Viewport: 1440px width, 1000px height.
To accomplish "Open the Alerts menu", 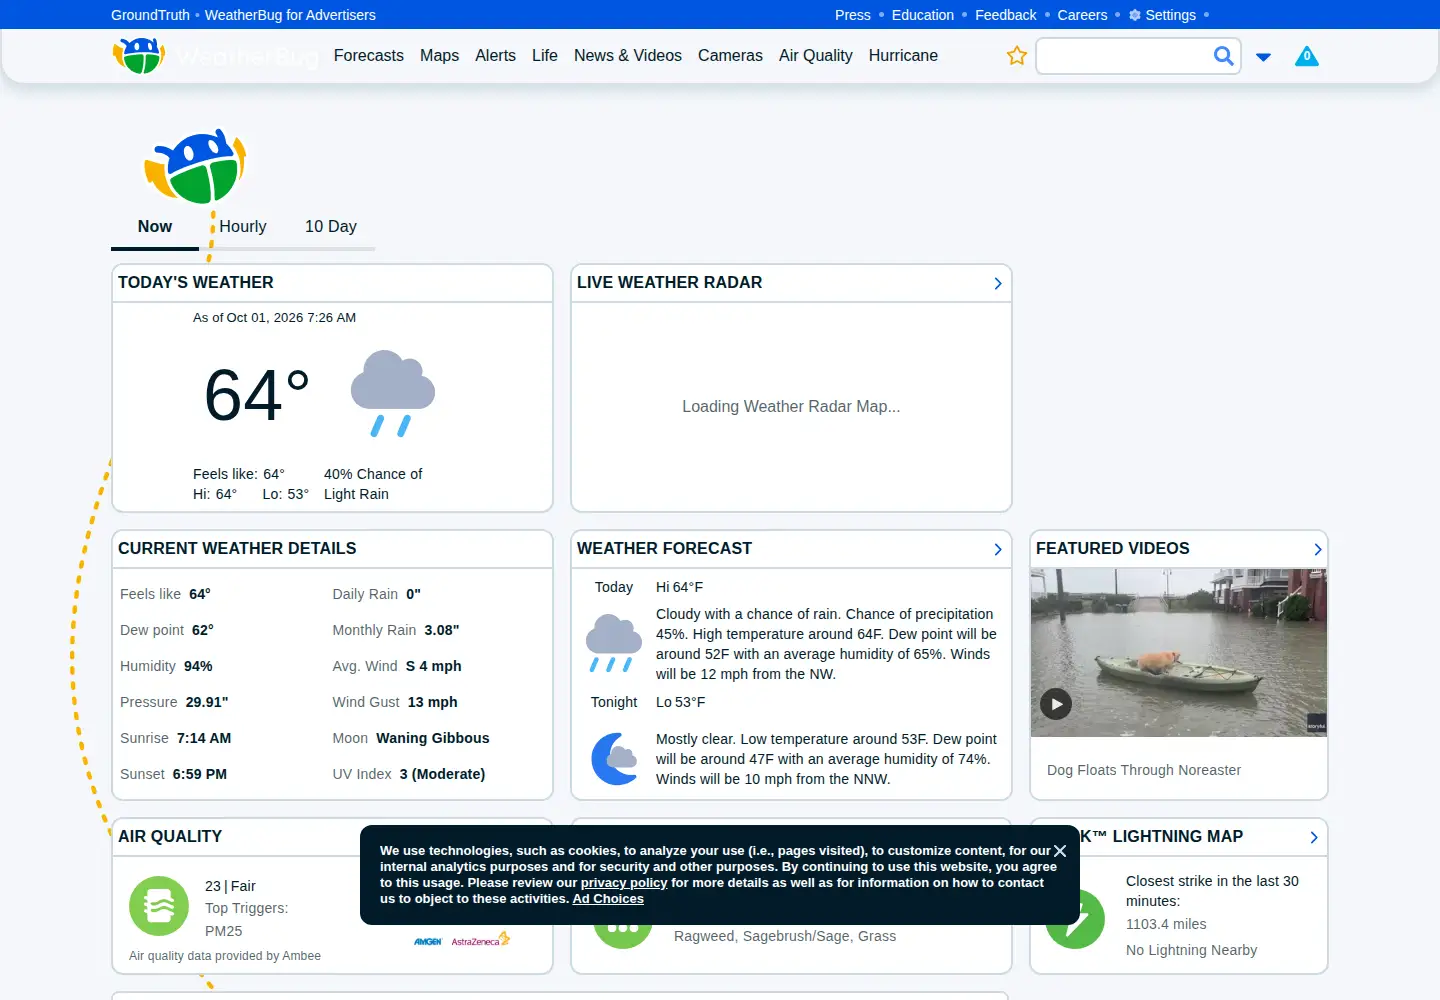I will point(495,56).
